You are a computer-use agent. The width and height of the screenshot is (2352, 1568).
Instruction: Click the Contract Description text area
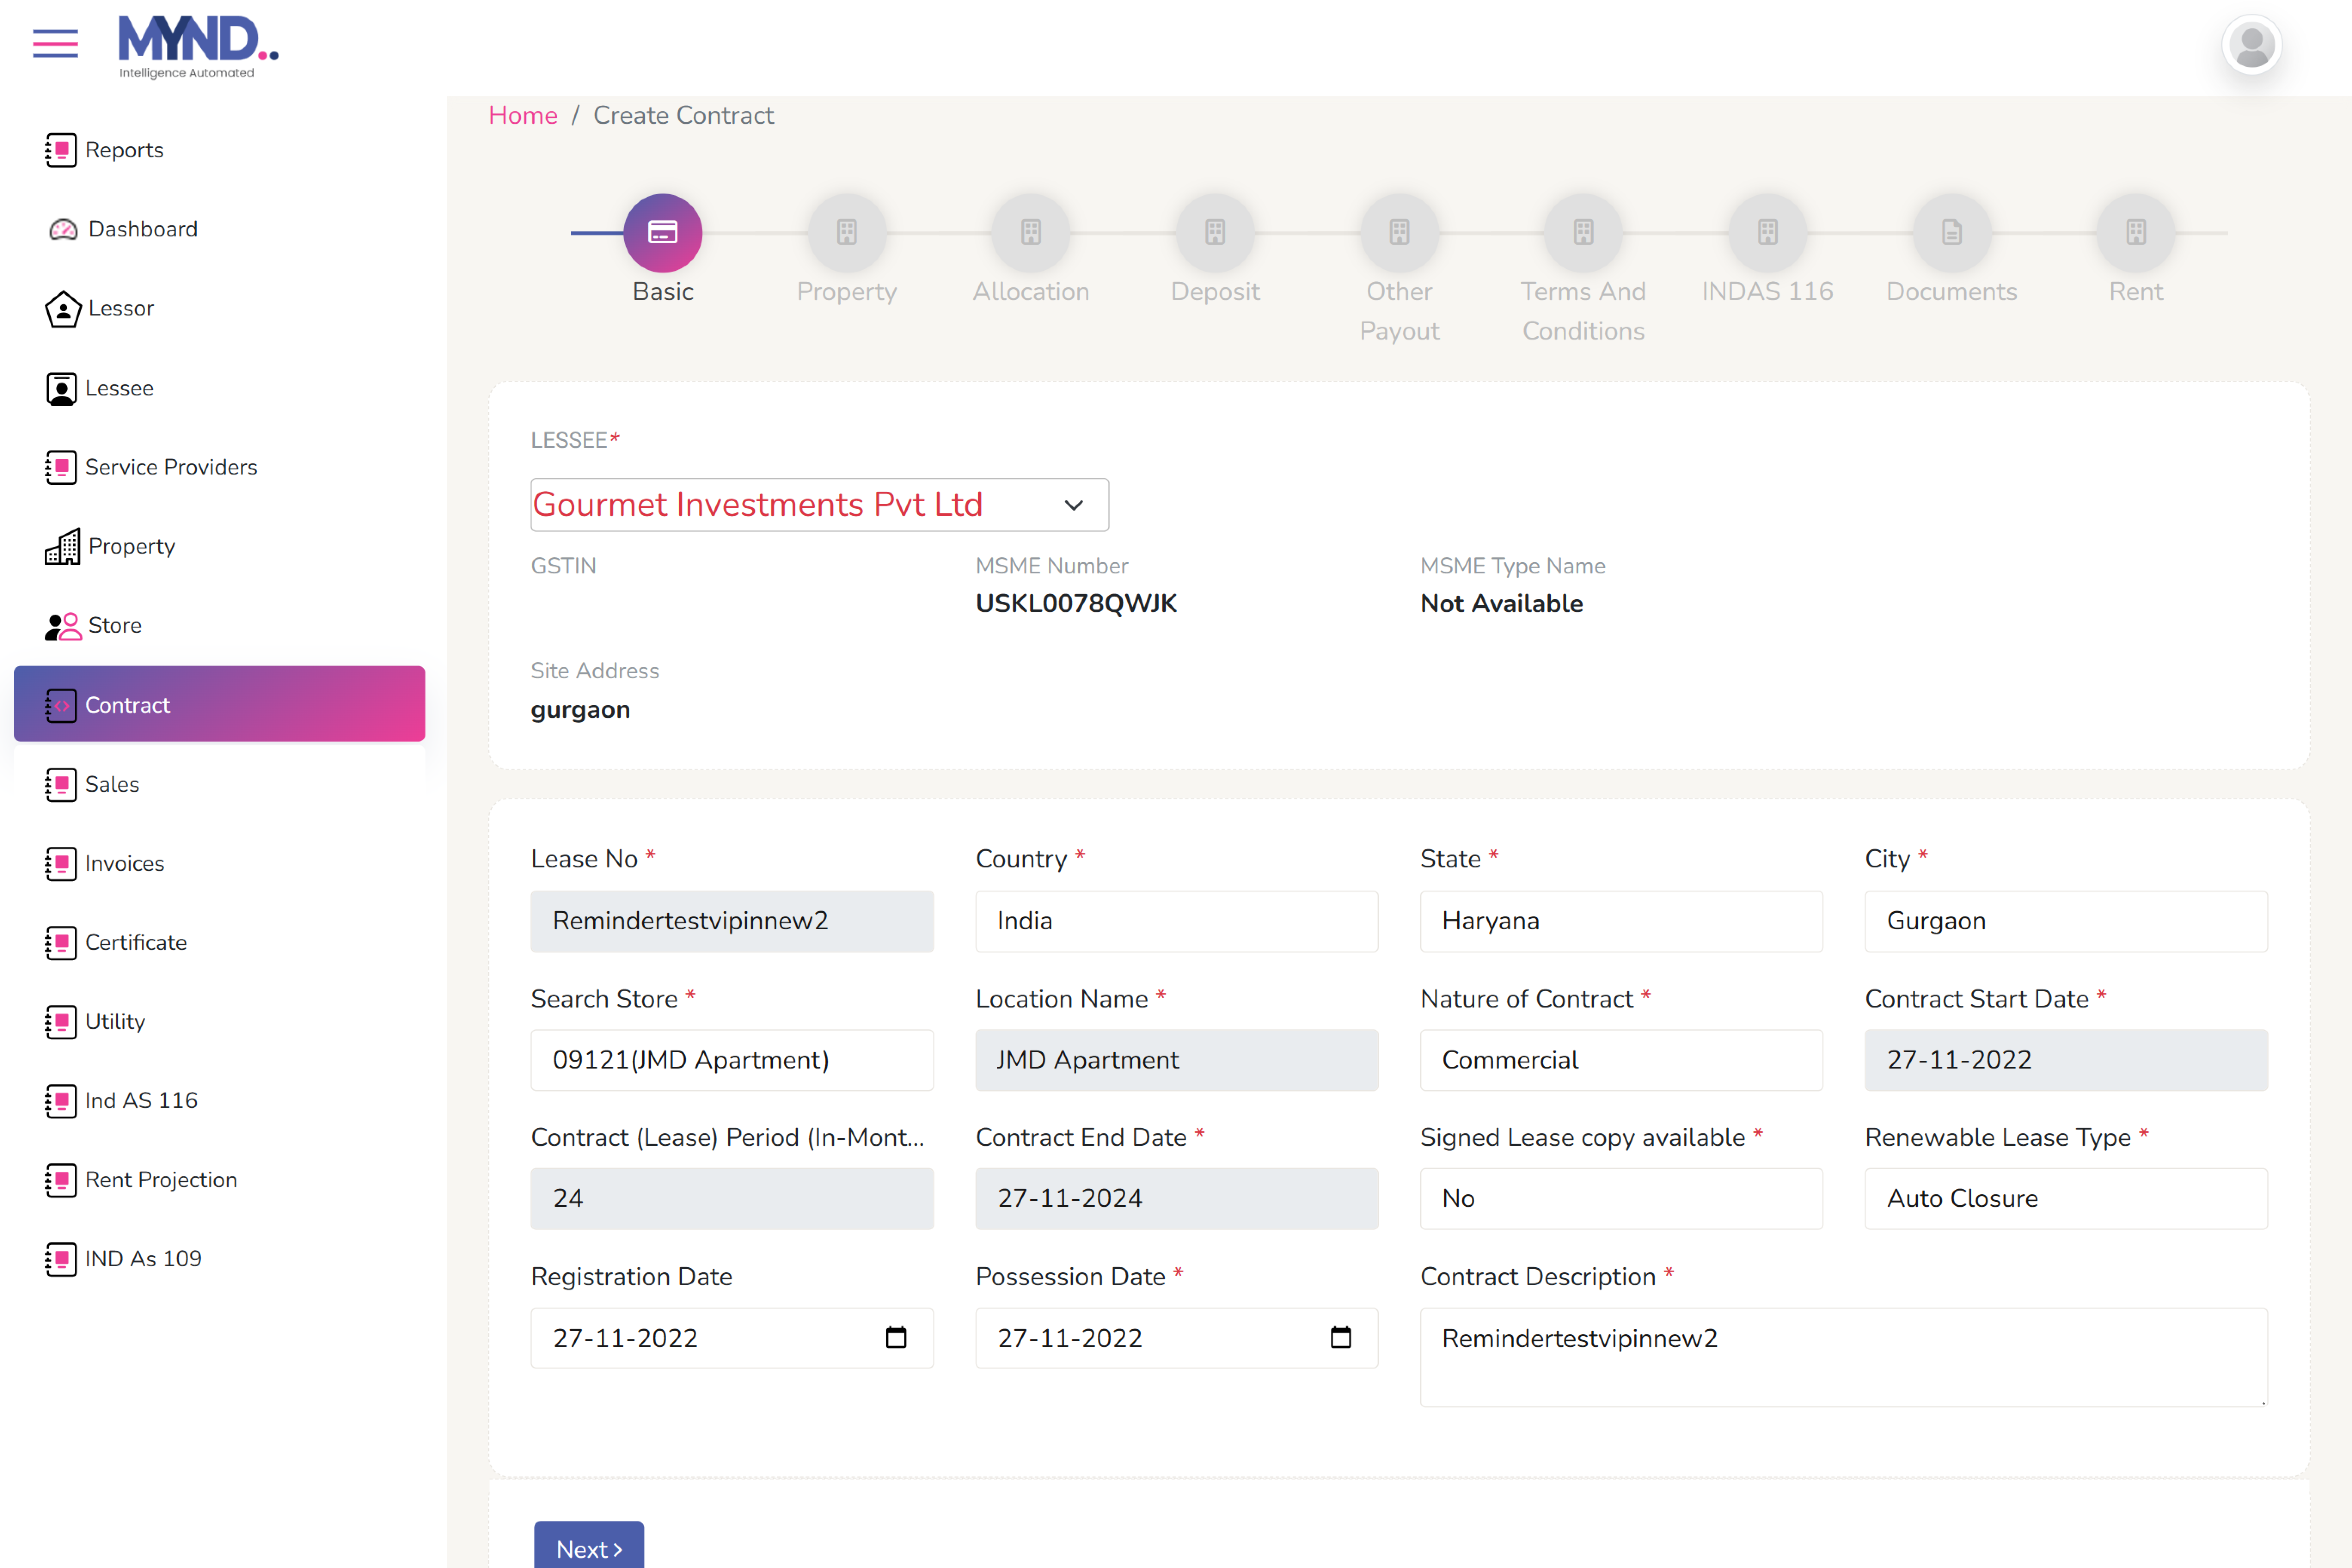point(1843,1356)
